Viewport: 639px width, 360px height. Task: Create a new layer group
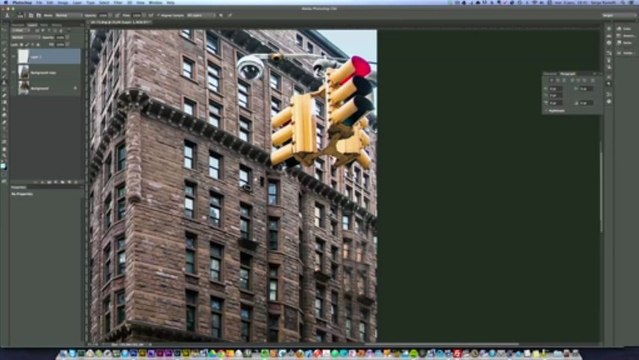point(62,182)
